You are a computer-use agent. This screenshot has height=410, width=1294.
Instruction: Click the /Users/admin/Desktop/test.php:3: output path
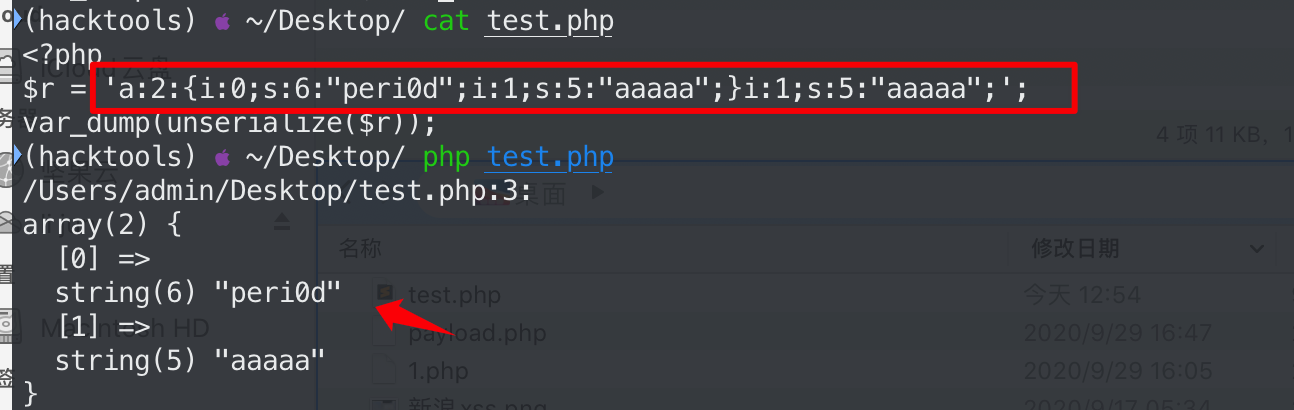(x=277, y=192)
